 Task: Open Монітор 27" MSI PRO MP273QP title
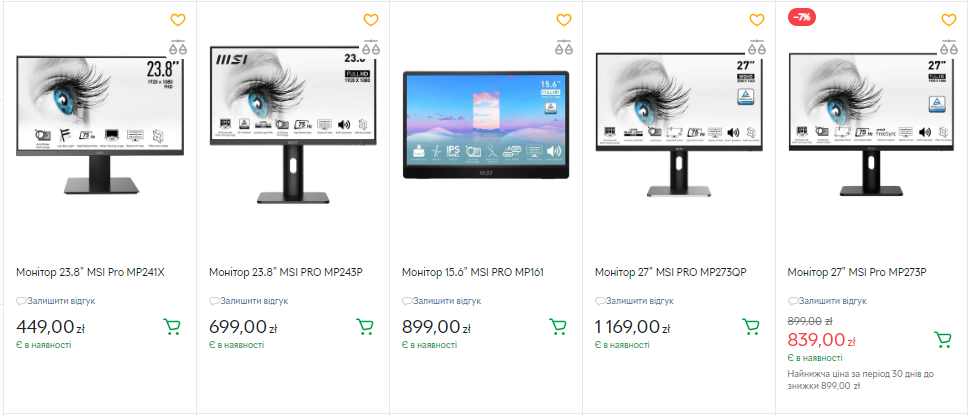point(671,272)
